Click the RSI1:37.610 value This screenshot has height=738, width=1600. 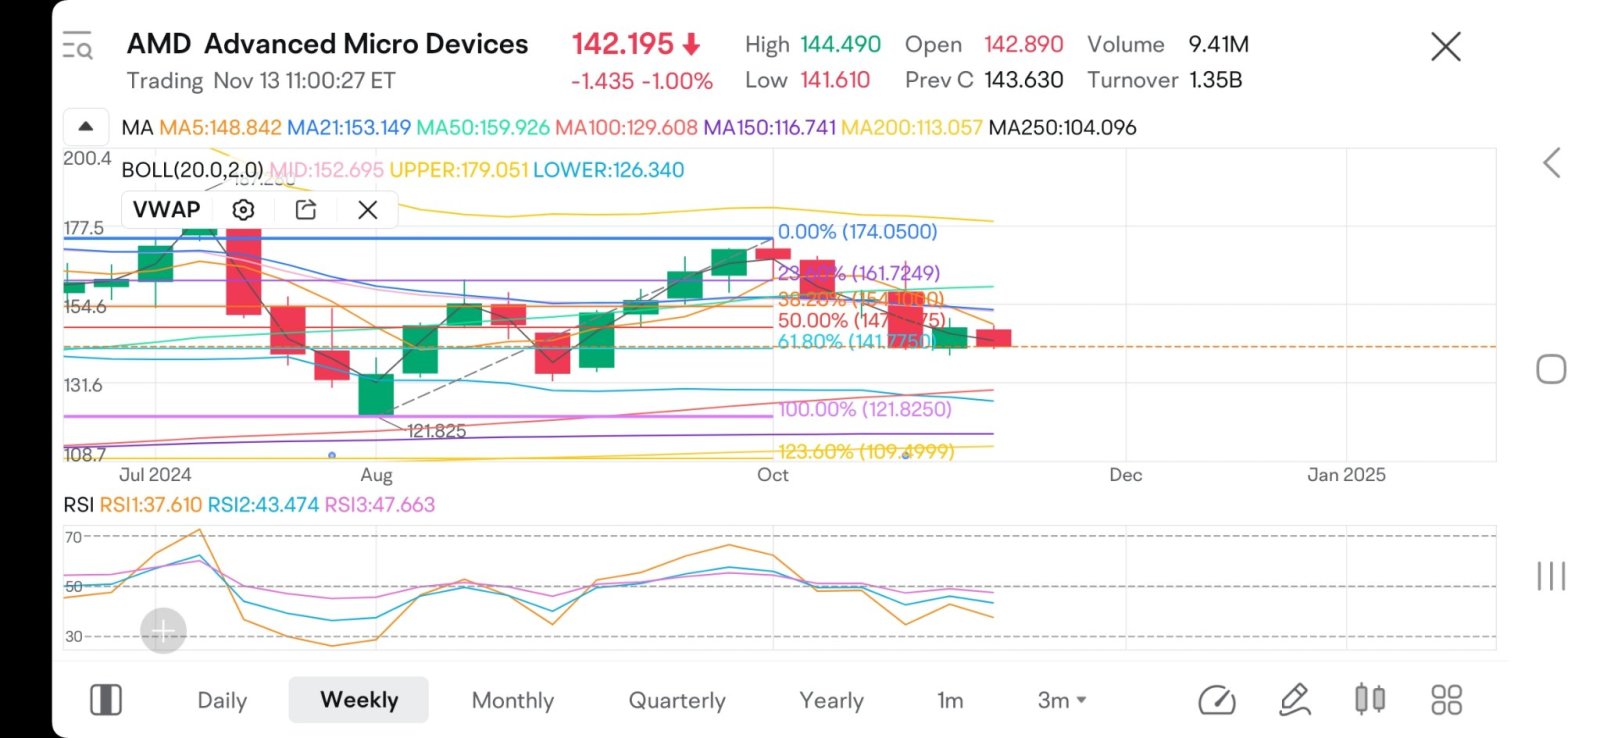pos(151,505)
